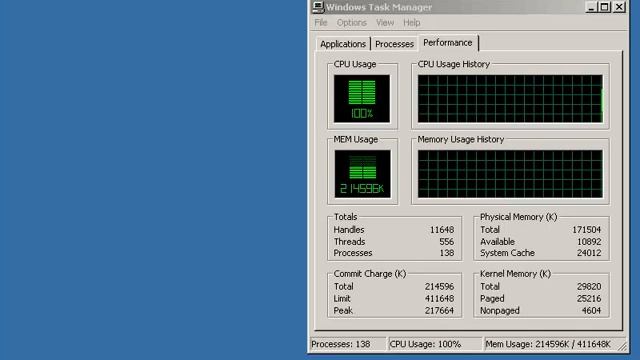Click Commit Charge Total value 214596
The width and height of the screenshot is (640, 360).
pos(439,287)
